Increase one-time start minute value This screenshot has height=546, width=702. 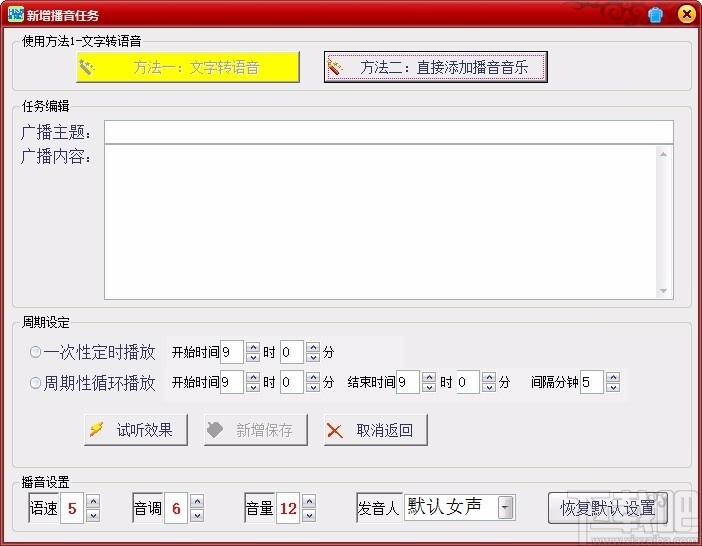pos(313,347)
